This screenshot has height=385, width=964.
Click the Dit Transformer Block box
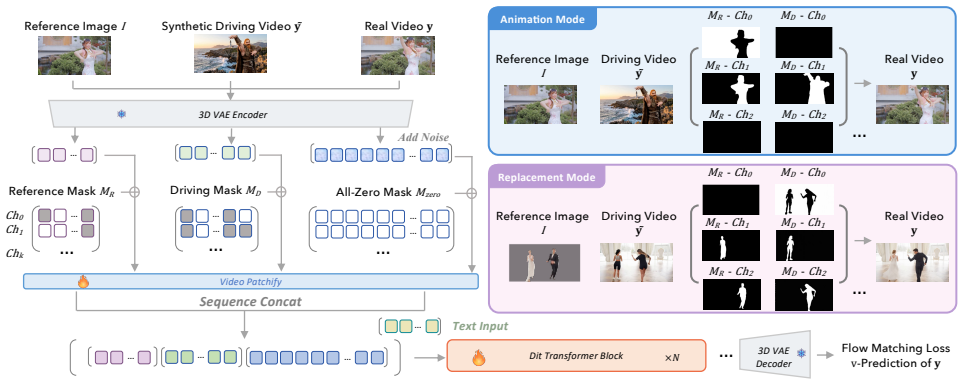(x=576, y=355)
